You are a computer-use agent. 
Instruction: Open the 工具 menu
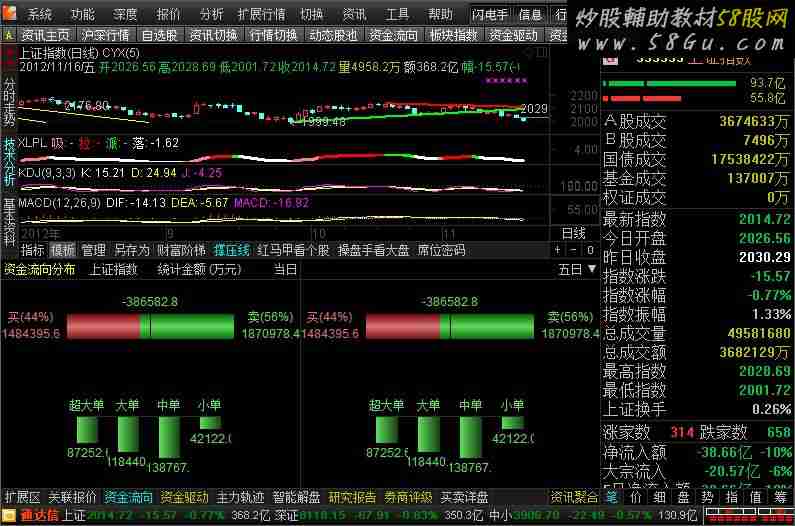pyautogui.click(x=397, y=15)
